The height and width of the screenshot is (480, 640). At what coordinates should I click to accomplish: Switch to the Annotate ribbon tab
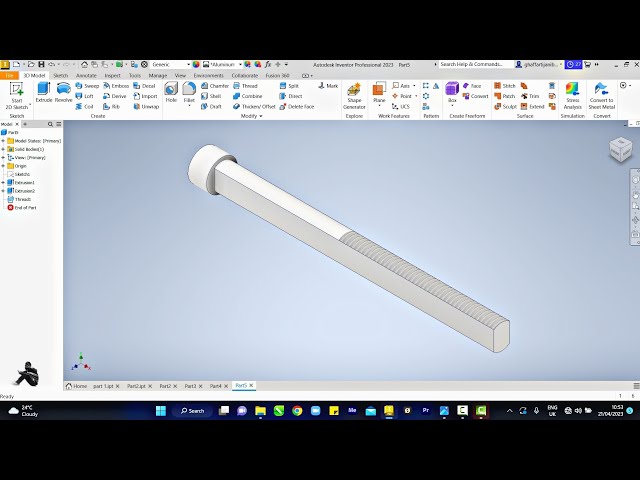[86, 76]
